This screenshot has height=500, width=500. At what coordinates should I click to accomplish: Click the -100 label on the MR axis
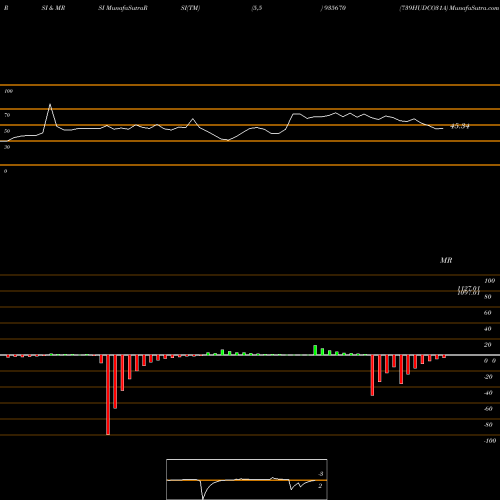[490, 441]
